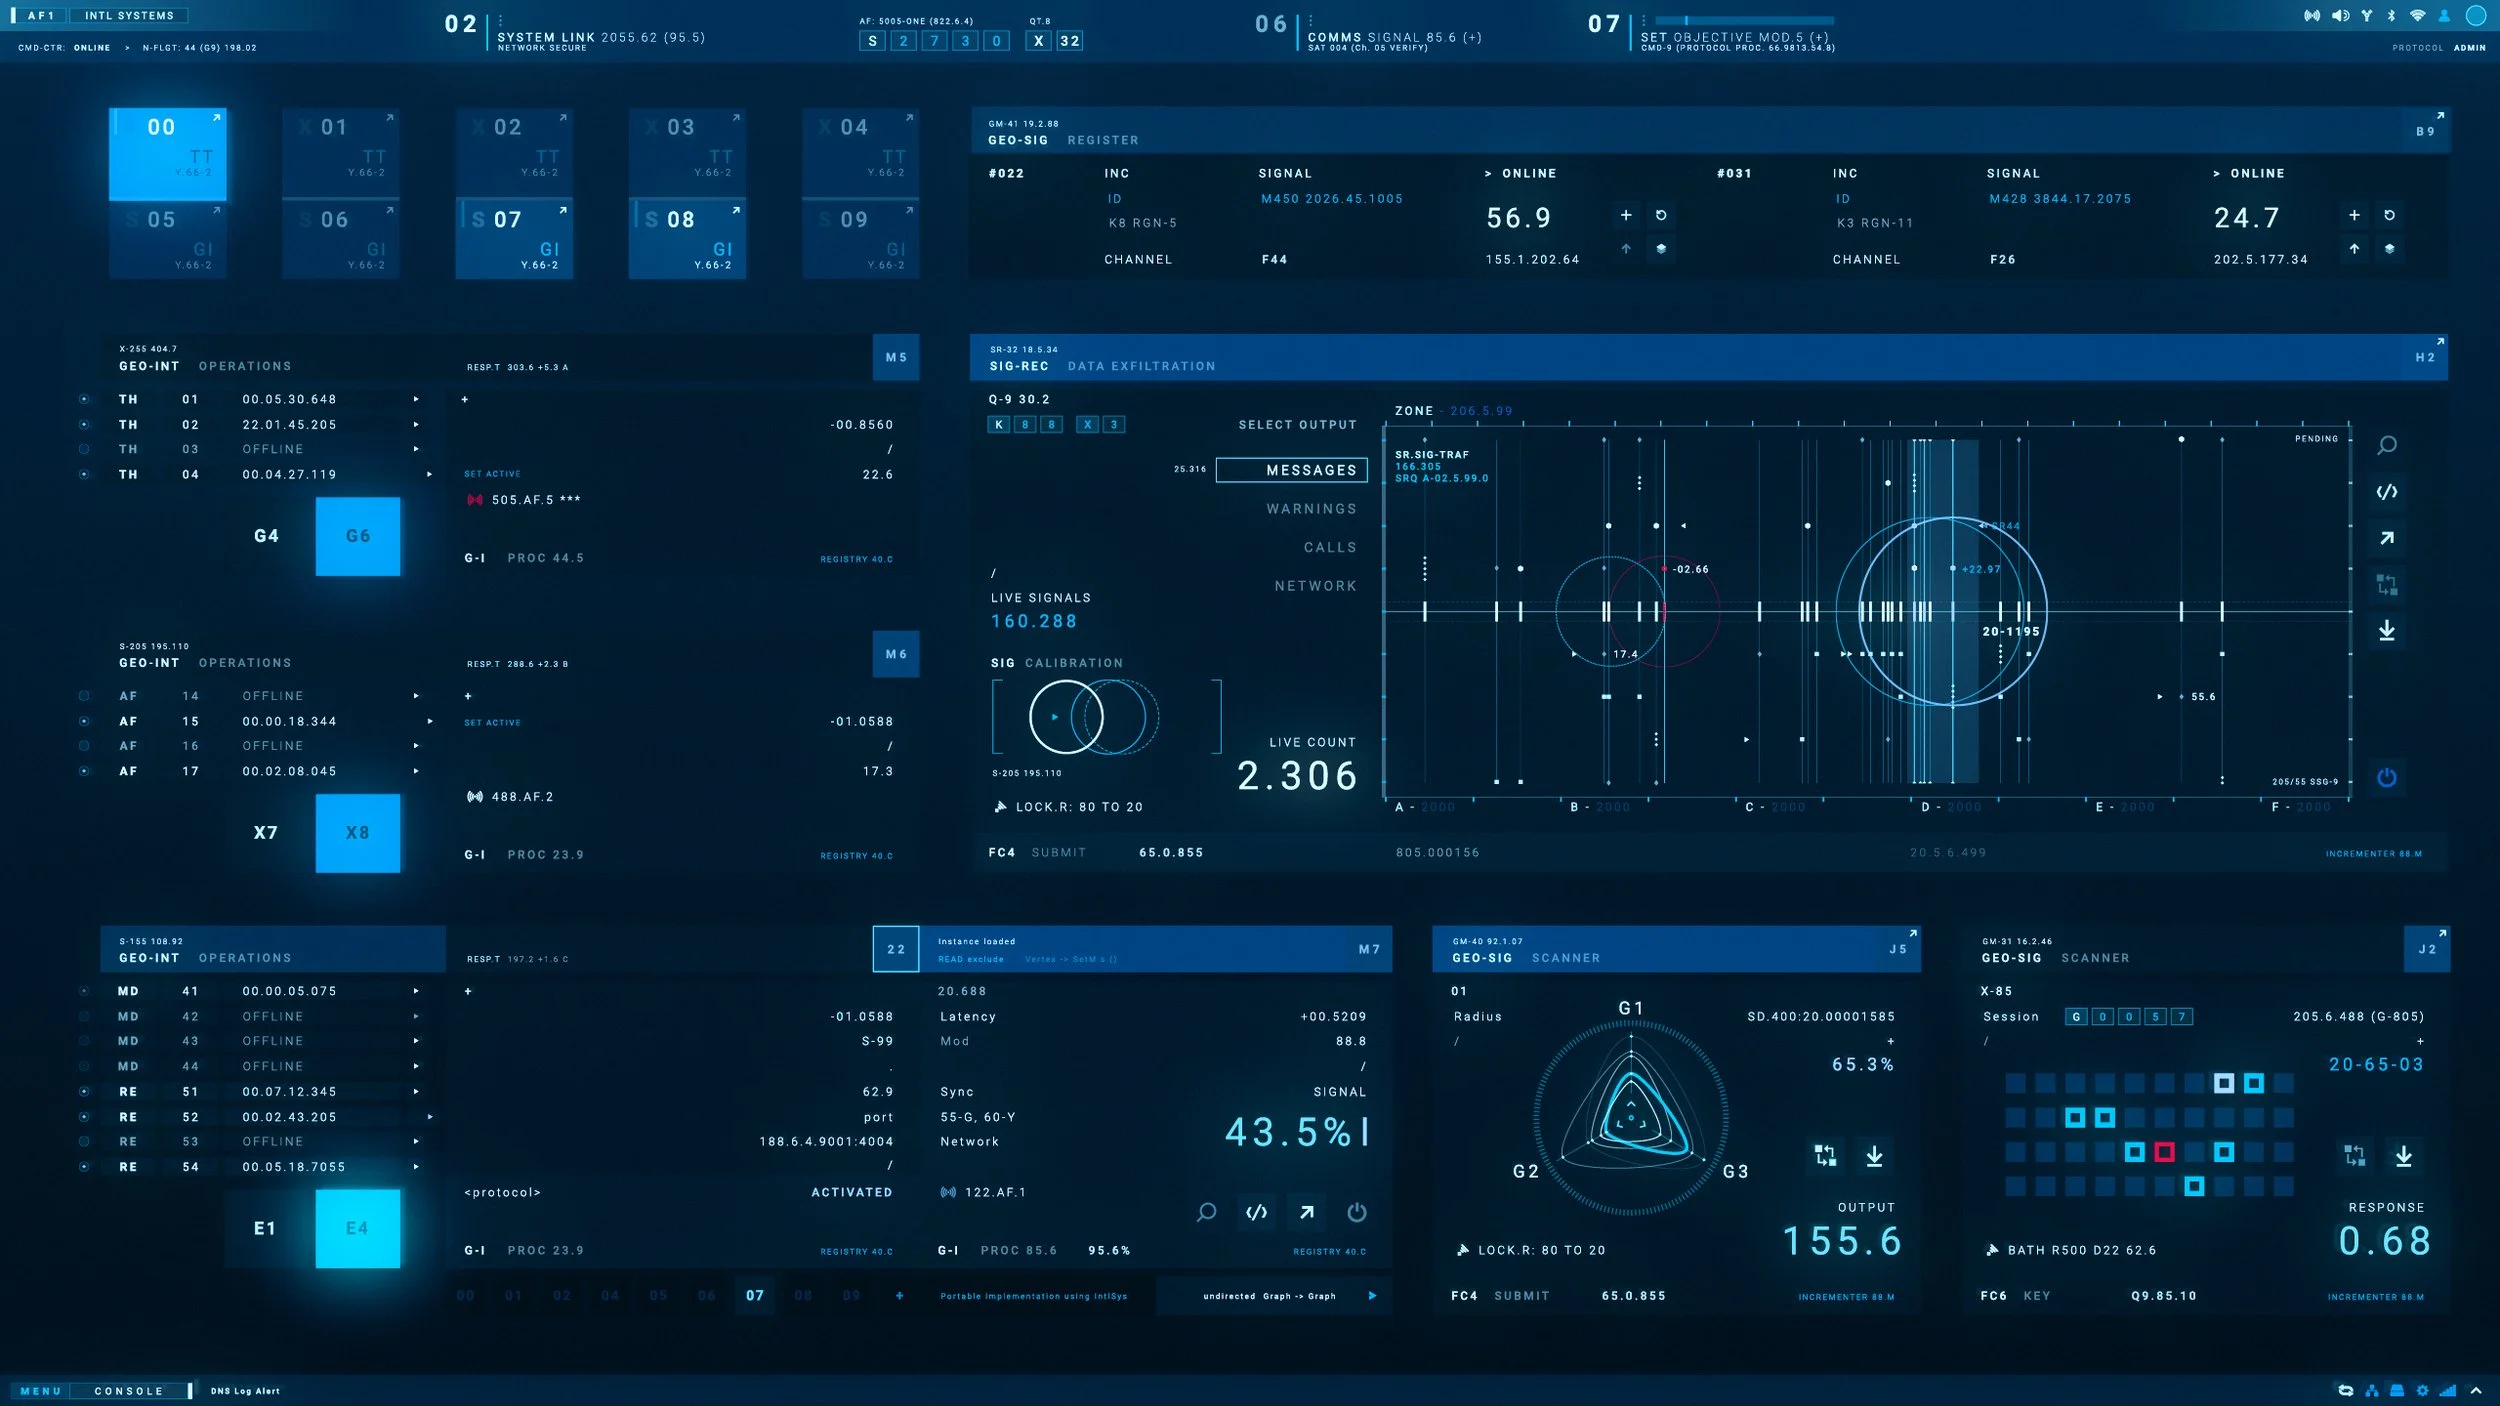
Task: Click the download arrow icon in SIG-REC panel
Action: pyautogui.click(x=2386, y=630)
